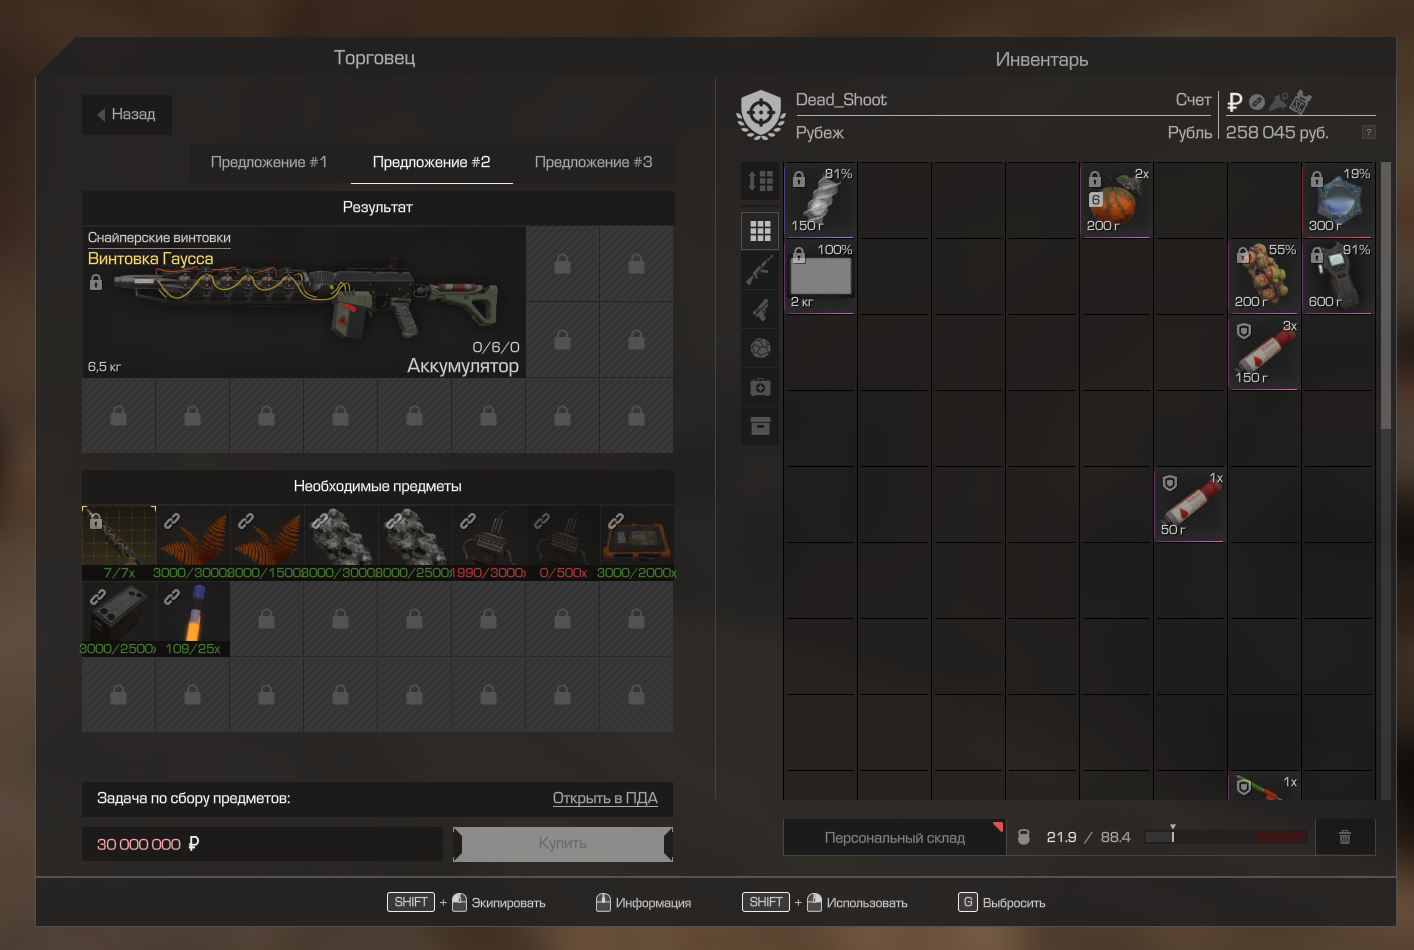Screen dimensions: 1414x950
Task: Select the chain-link currency icon
Action: click(1257, 102)
